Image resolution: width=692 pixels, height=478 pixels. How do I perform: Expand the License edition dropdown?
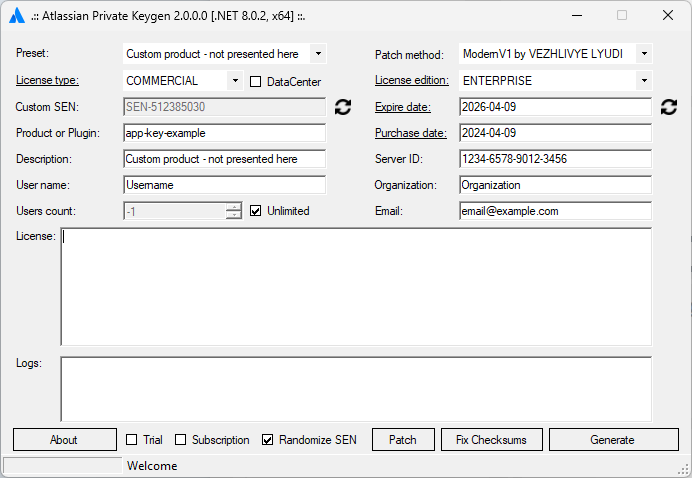[x=644, y=81]
